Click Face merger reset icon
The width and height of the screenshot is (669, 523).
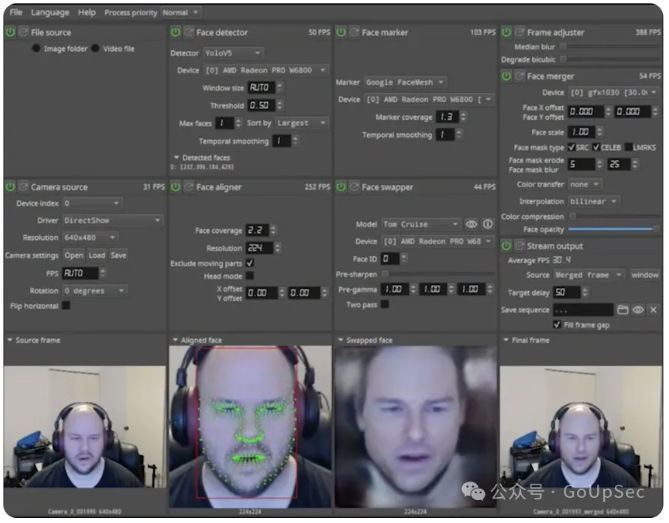(x=519, y=76)
